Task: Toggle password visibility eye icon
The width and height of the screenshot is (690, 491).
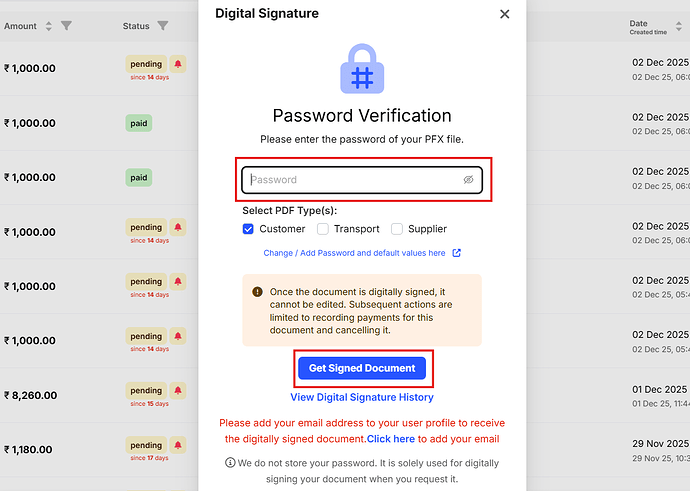Action: click(x=468, y=180)
